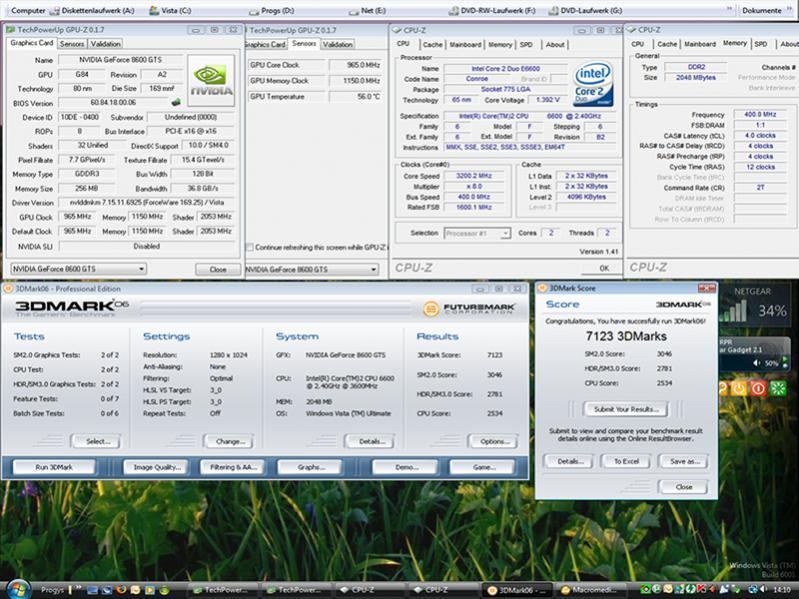Click the Core Speed value 3200.2 MHz

(x=474, y=176)
